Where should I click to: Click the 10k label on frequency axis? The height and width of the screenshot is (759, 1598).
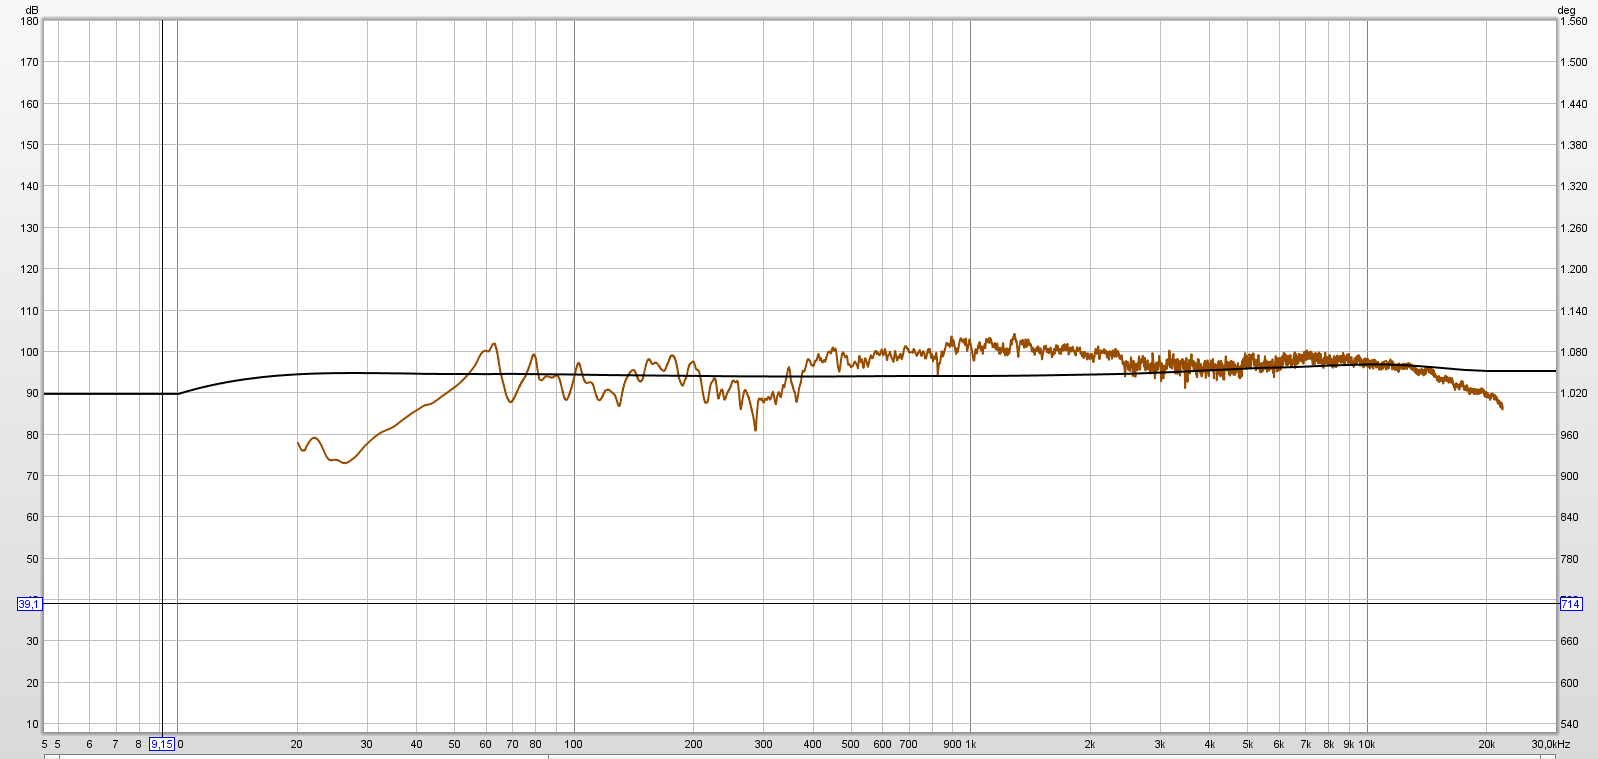tap(1367, 744)
